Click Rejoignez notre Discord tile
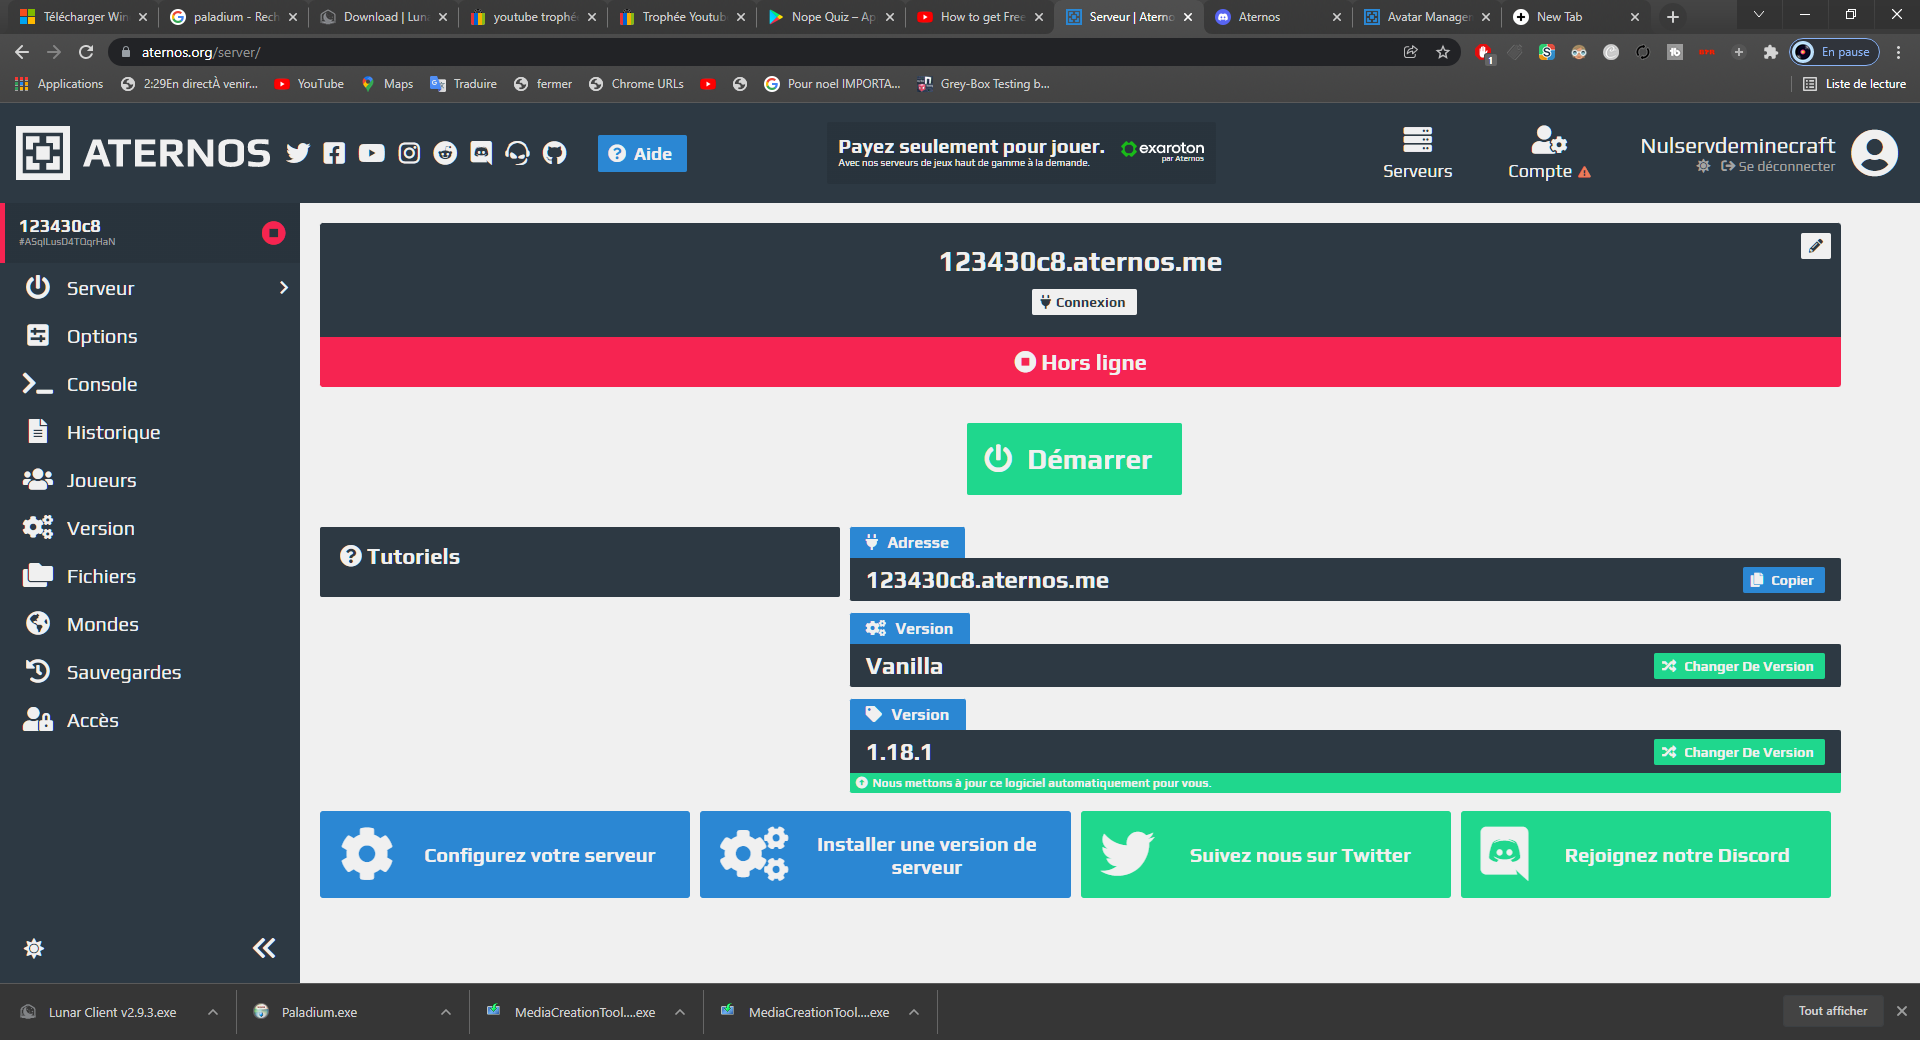The width and height of the screenshot is (1920, 1040). [x=1646, y=854]
